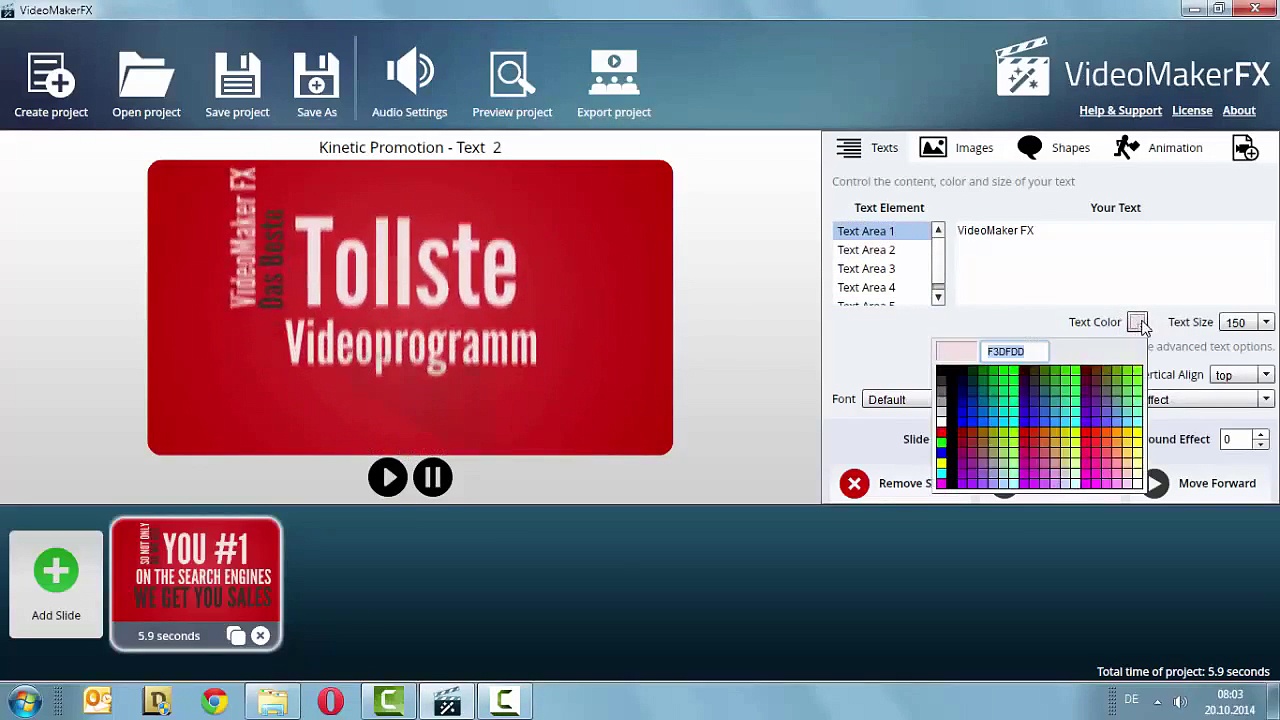
Task: Click the Preview project magnifier icon
Action: click(512, 76)
